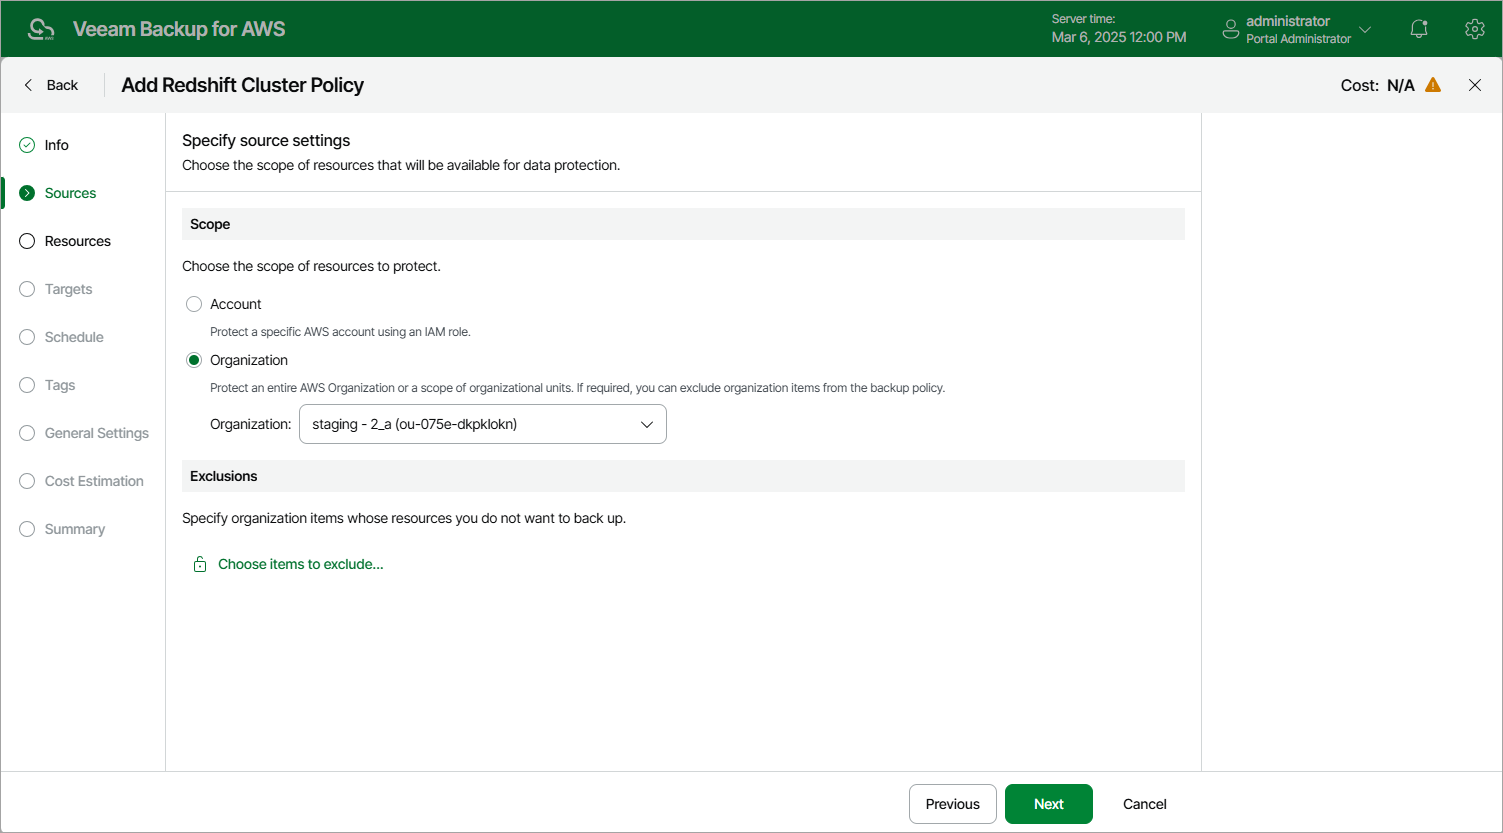
Task: Click the Veeam Backup for AWS logo icon
Action: [x=41, y=29]
